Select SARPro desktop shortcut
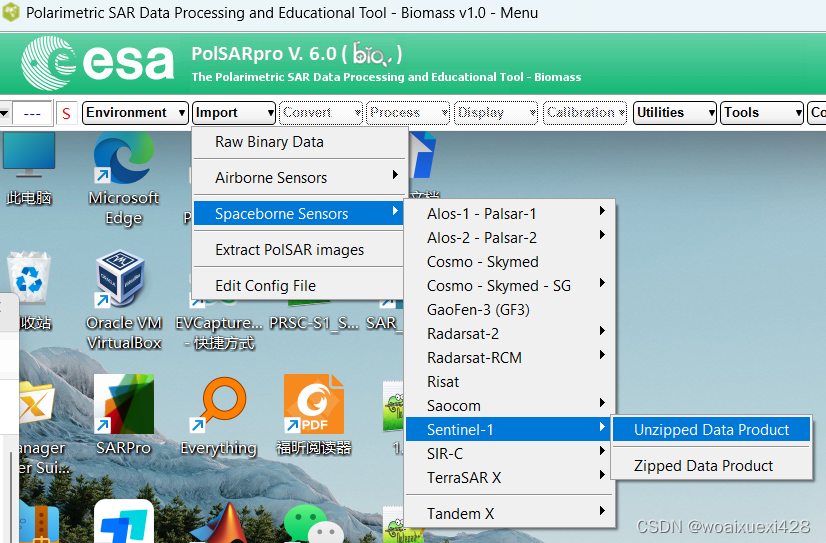 (x=124, y=415)
